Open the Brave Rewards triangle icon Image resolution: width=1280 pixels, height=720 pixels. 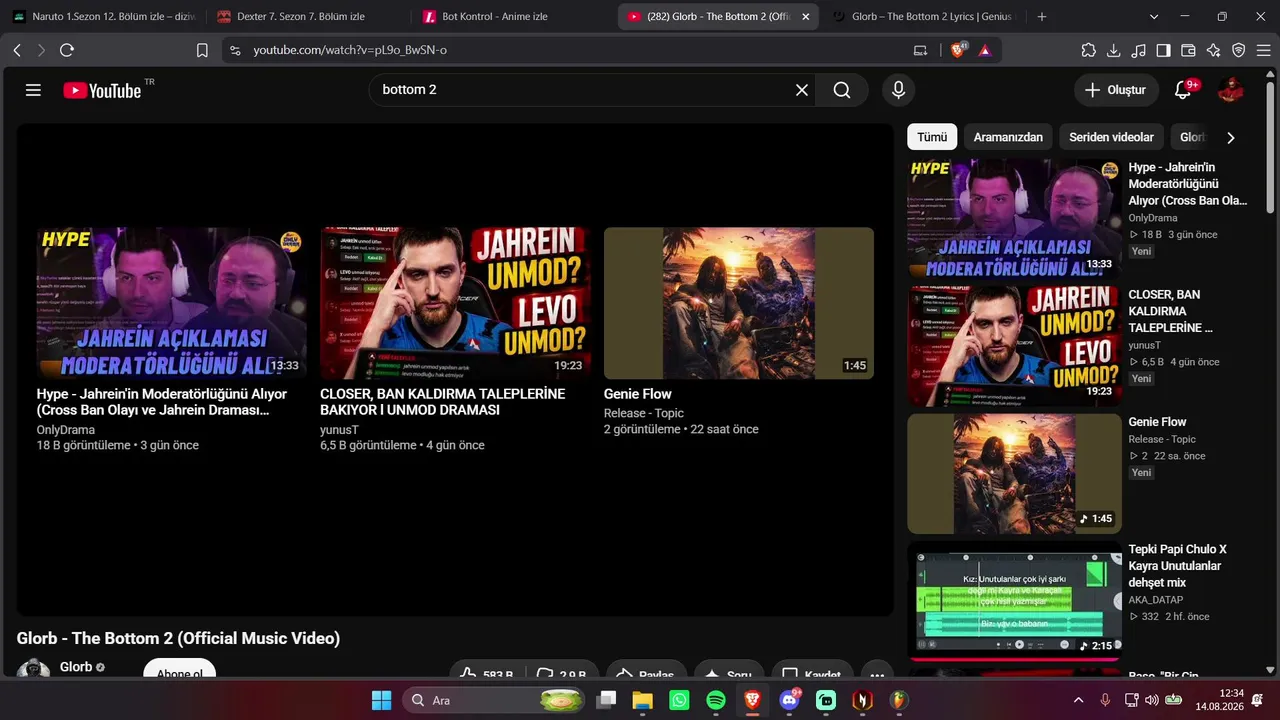(x=985, y=50)
